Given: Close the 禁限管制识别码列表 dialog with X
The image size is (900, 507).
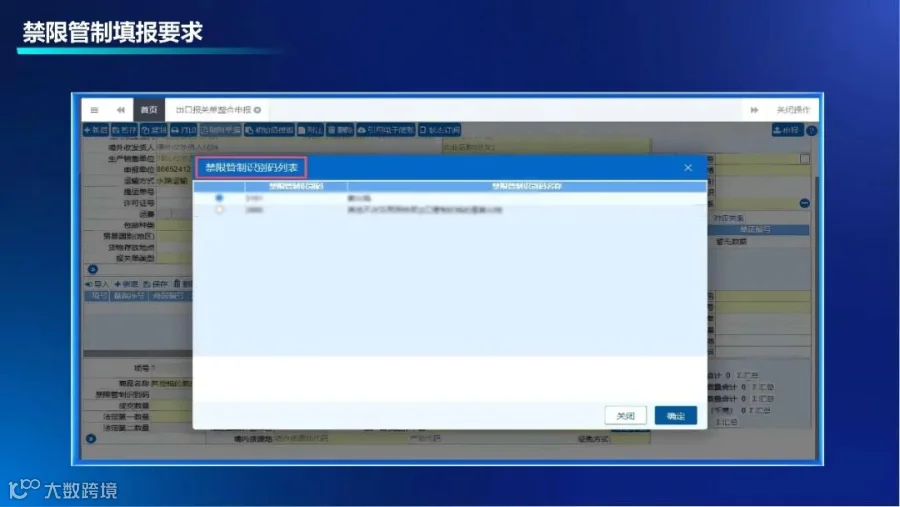Looking at the screenshot, I should [688, 168].
